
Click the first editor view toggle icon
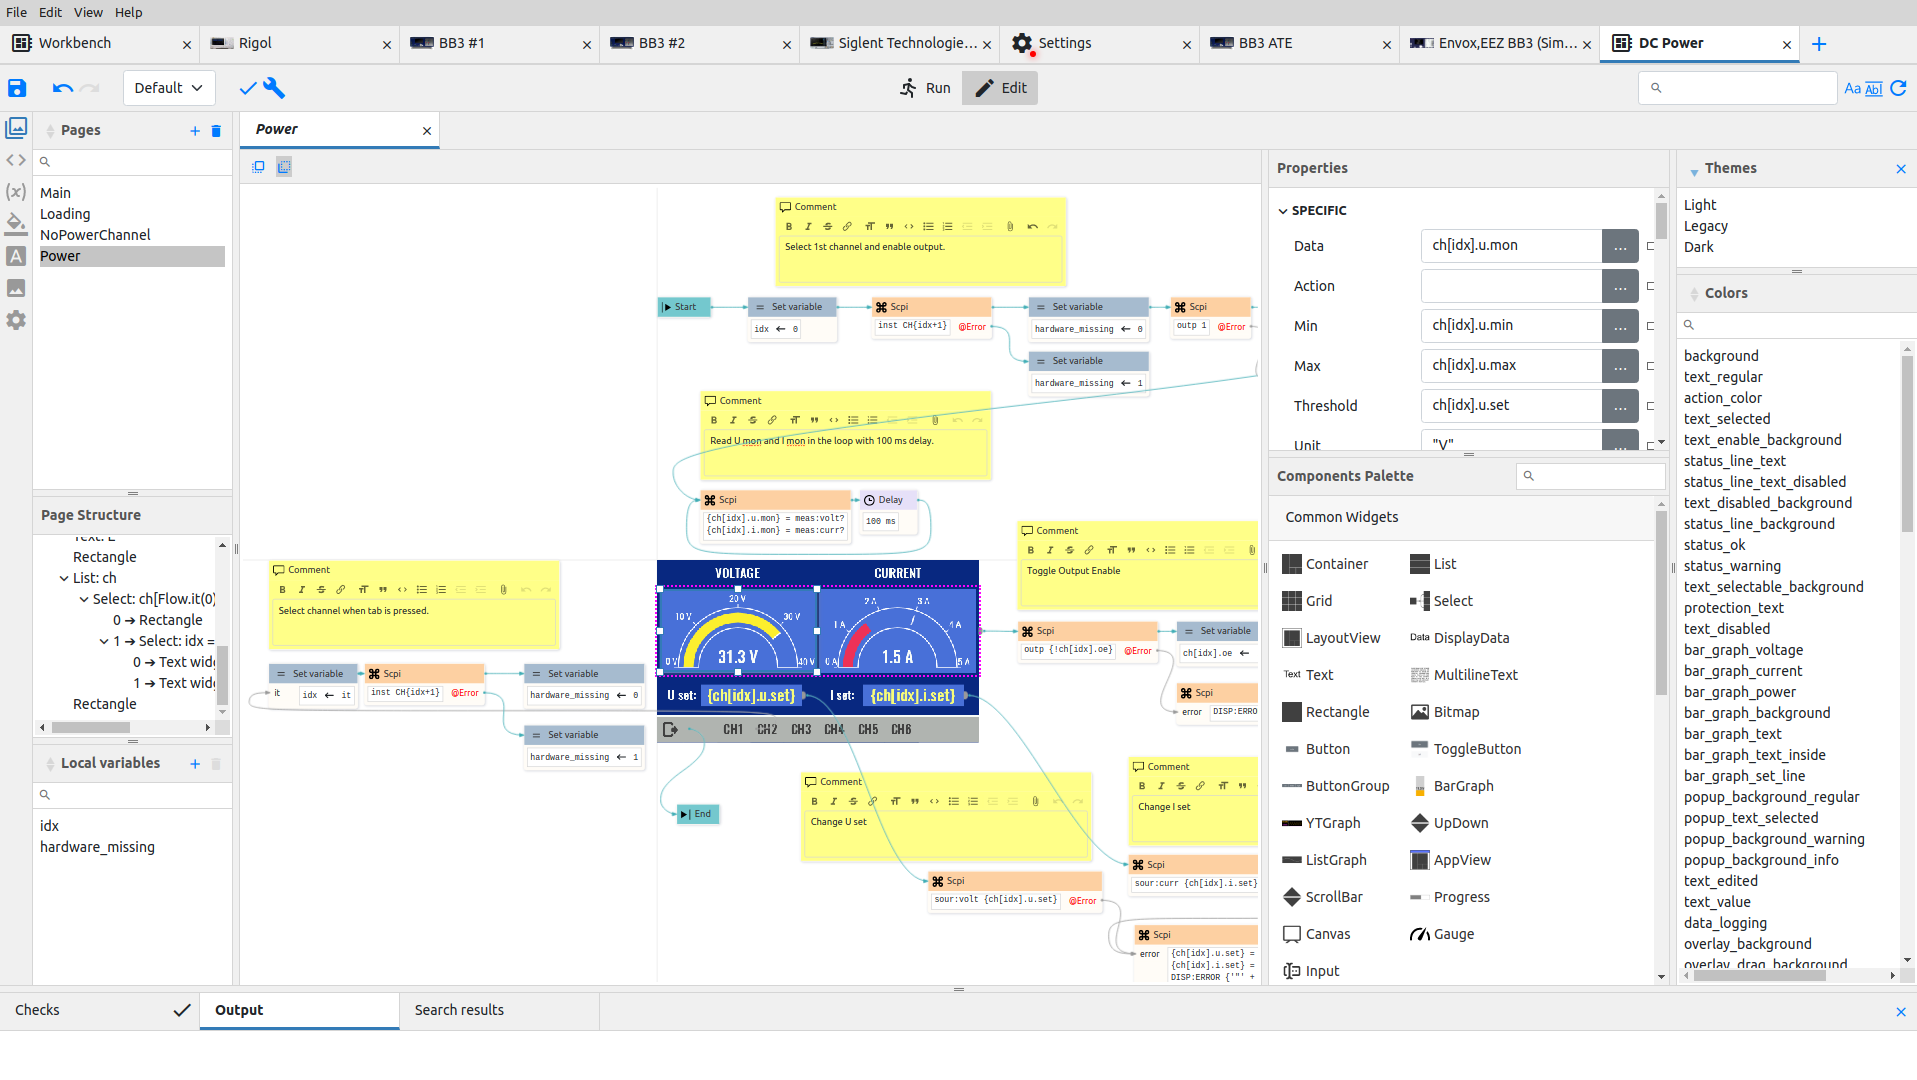tap(258, 167)
